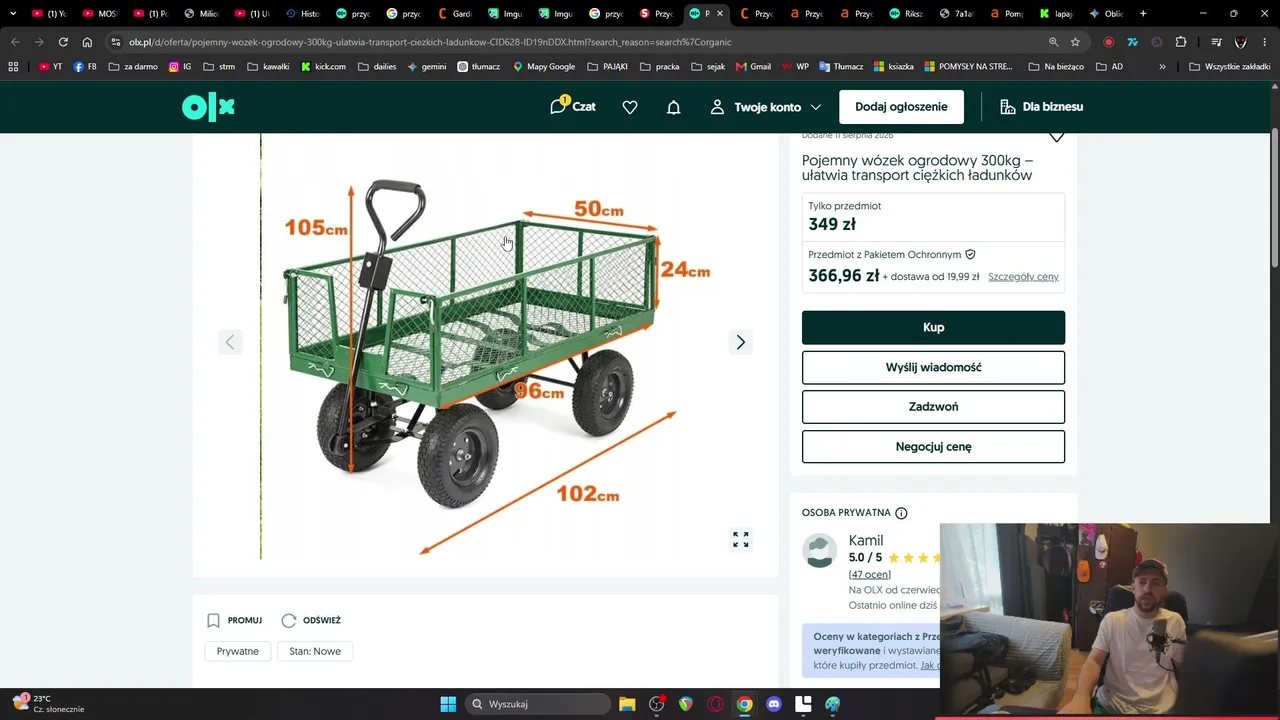Open Discord from the taskbar
Viewport: 1280px width, 720px height.
pos(774,704)
